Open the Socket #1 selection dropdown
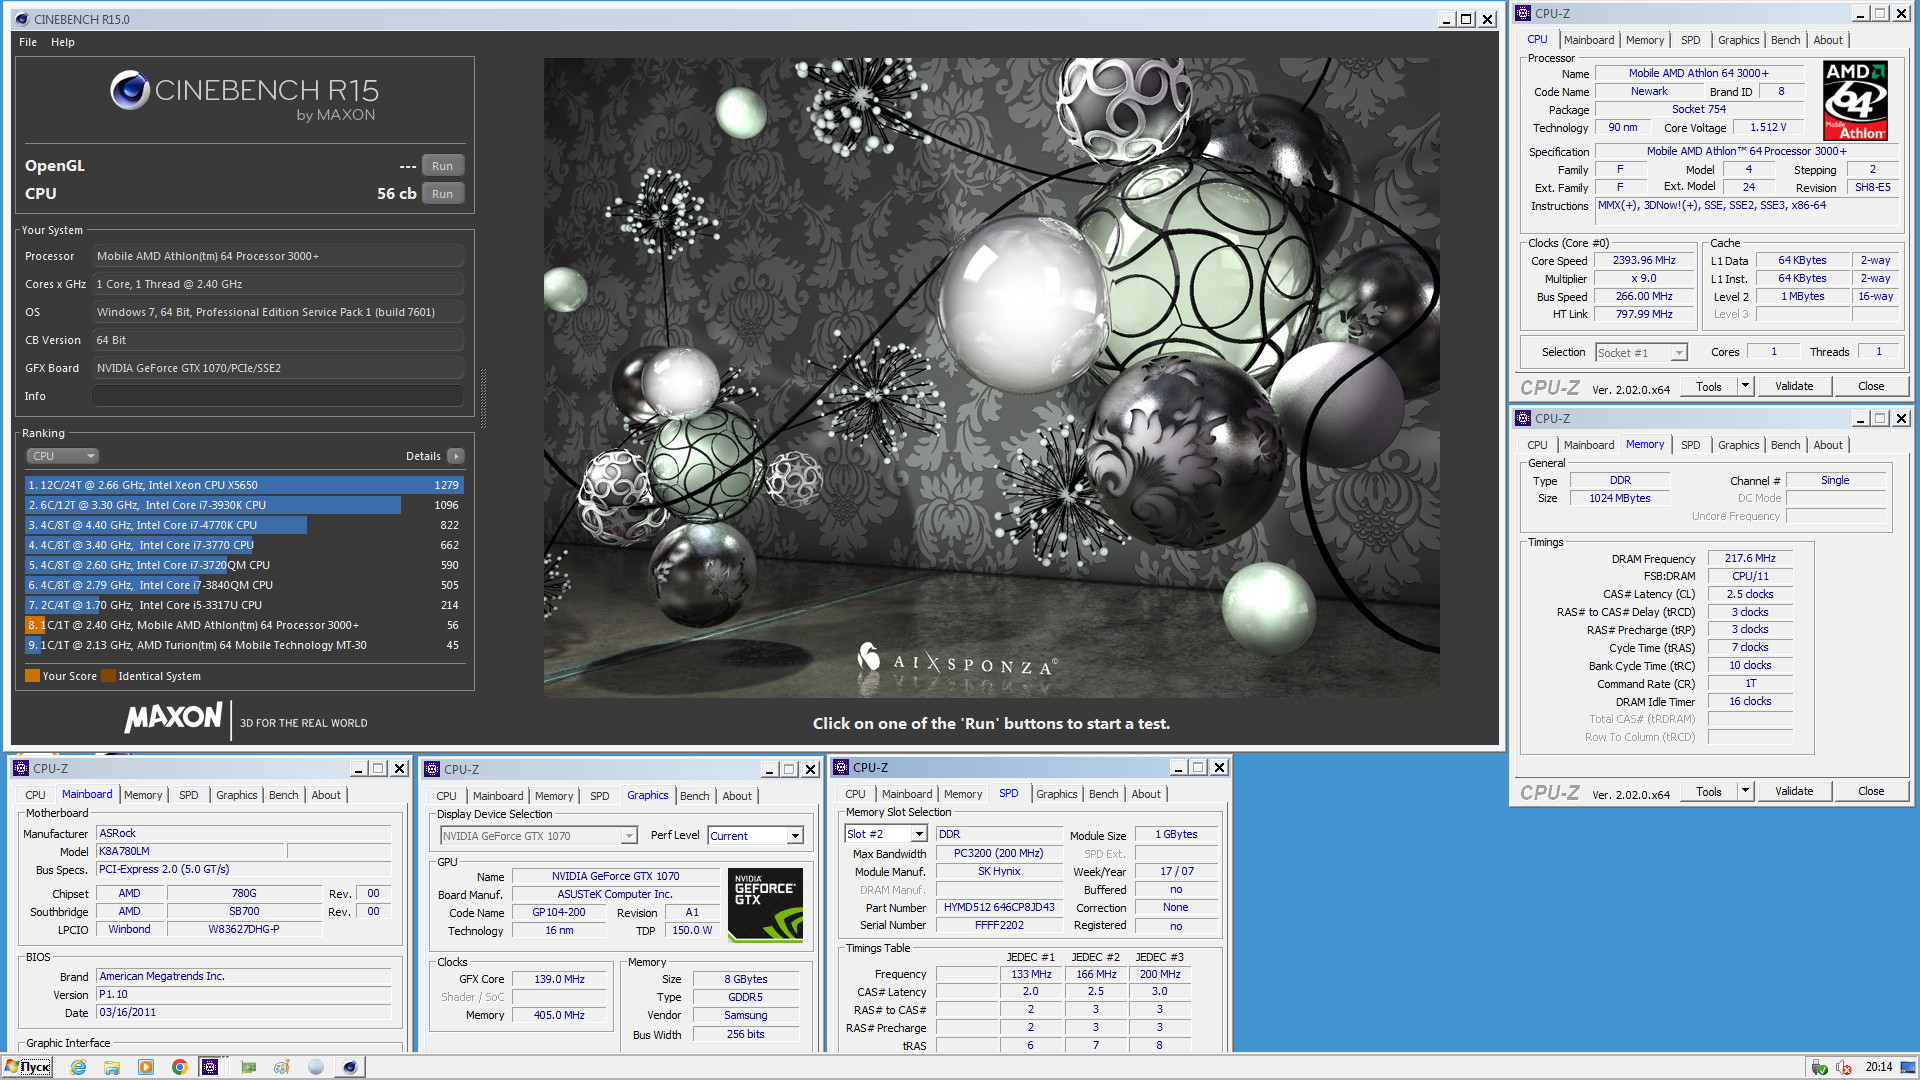The image size is (1920, 1080). (1641, 353)
